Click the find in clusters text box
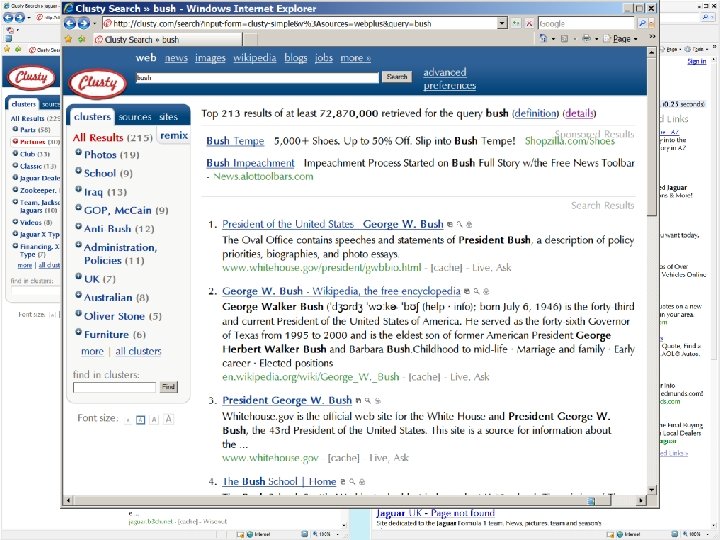 click(114, 388)
